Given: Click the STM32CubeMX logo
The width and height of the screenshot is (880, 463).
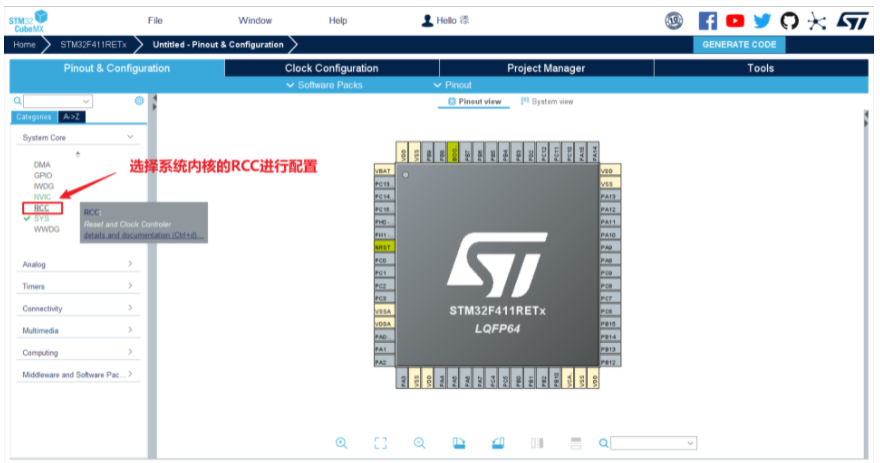Looking at the screenshot, I should 28,21.
